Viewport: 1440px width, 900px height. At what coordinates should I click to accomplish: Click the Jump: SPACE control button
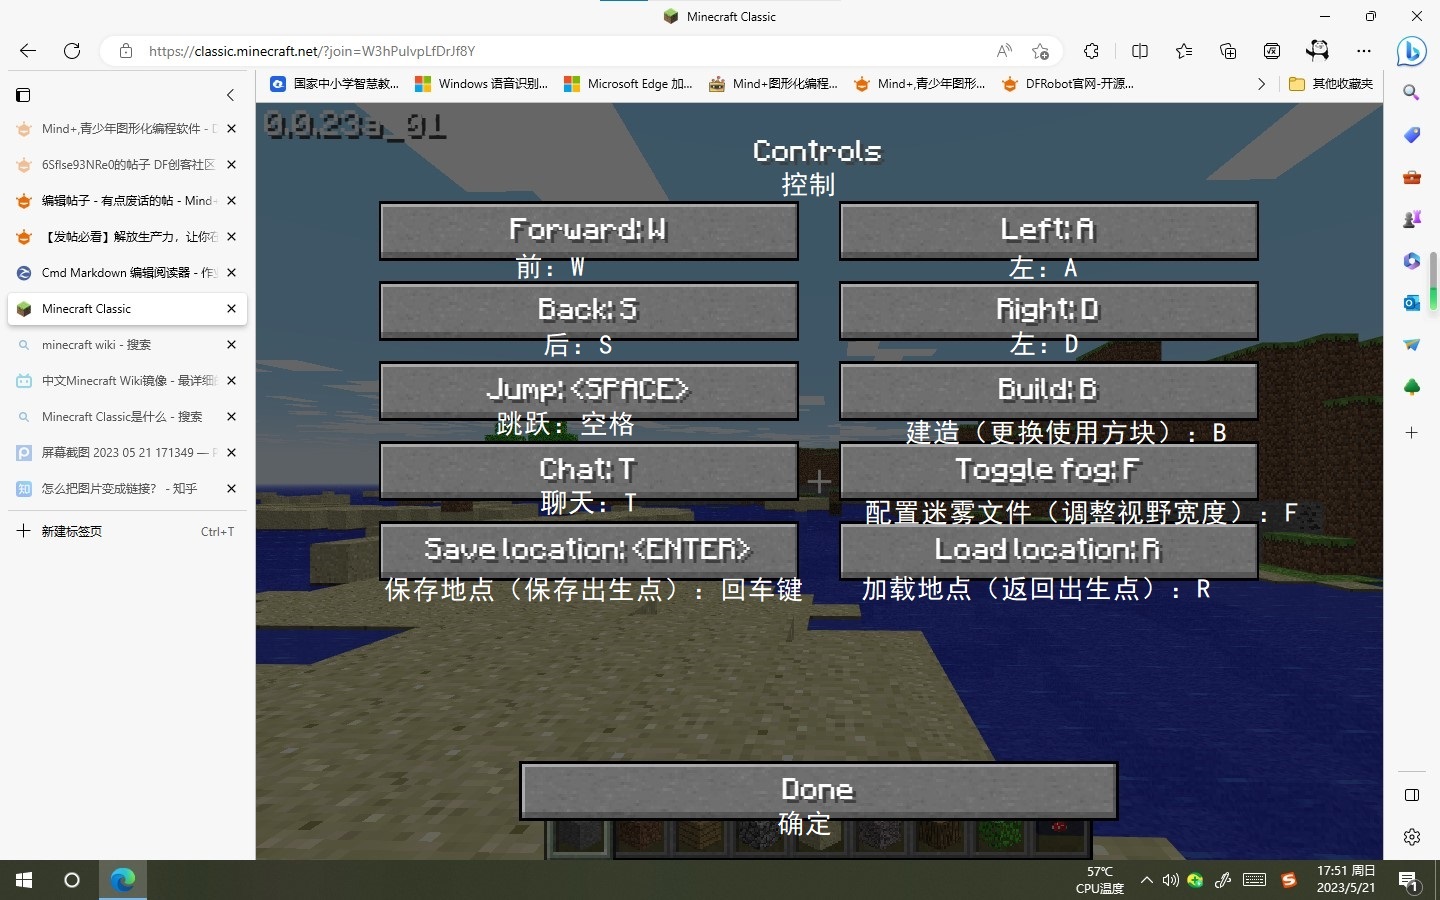coord(588,390)
